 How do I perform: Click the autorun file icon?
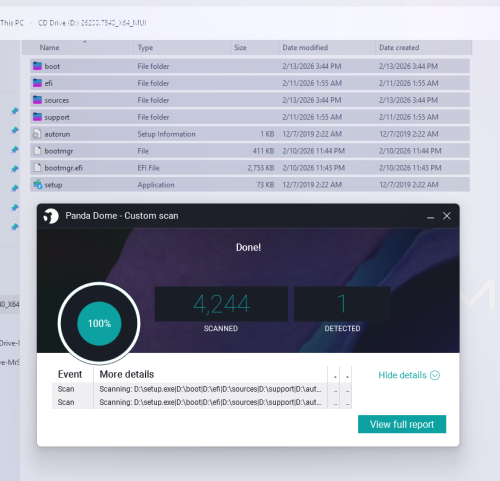(x=37, y=134)
